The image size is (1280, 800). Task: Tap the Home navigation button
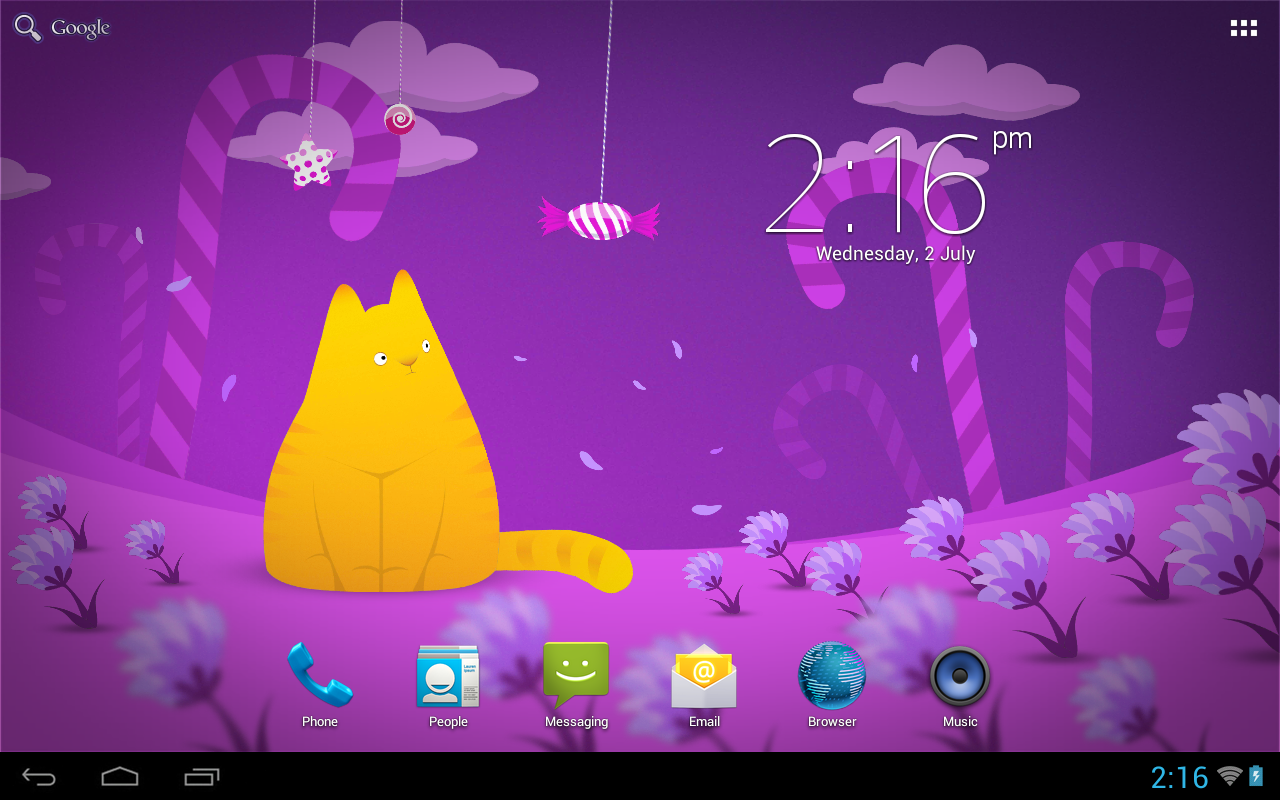pos(120,777)
